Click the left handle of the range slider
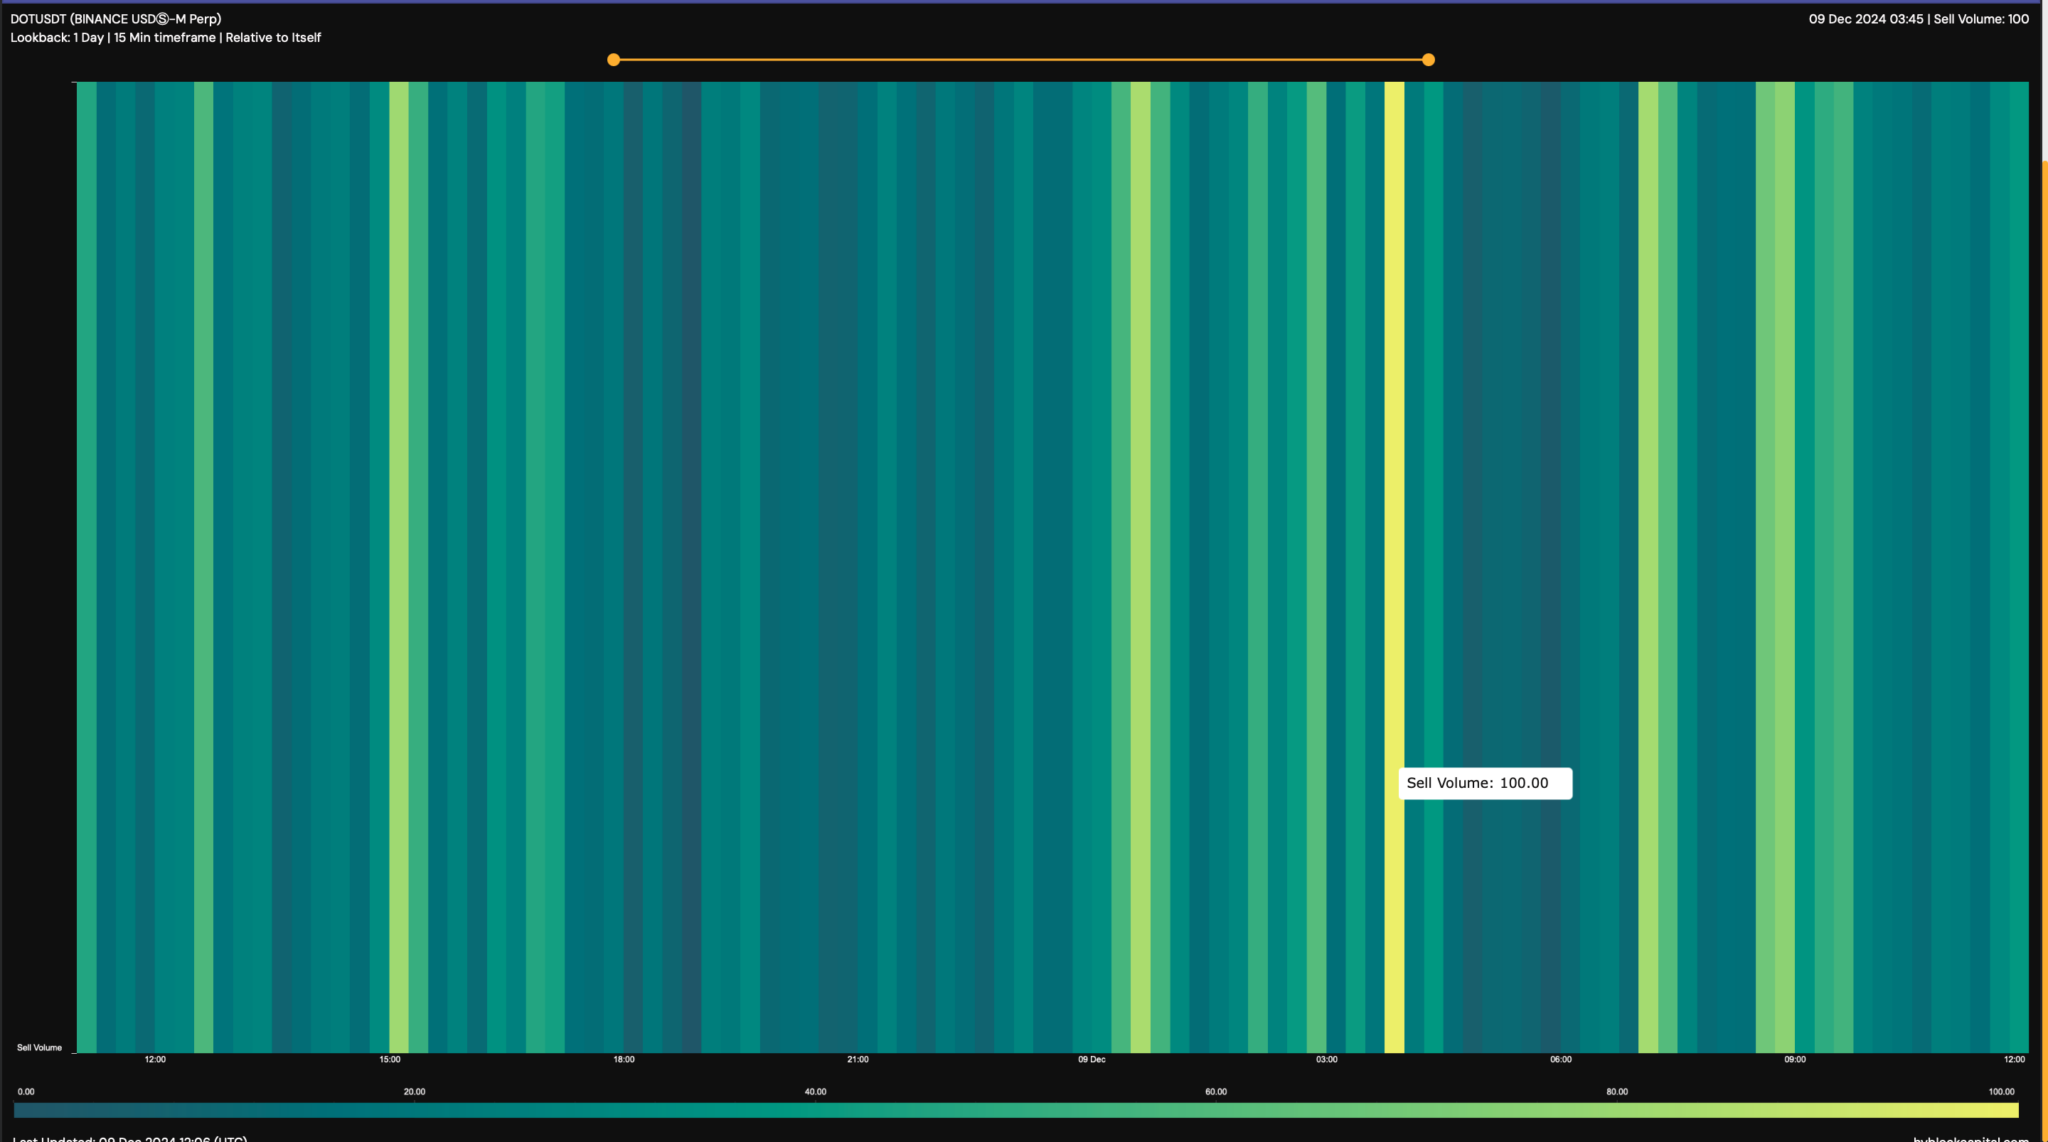2048x1142 pixels. (613, 60)
